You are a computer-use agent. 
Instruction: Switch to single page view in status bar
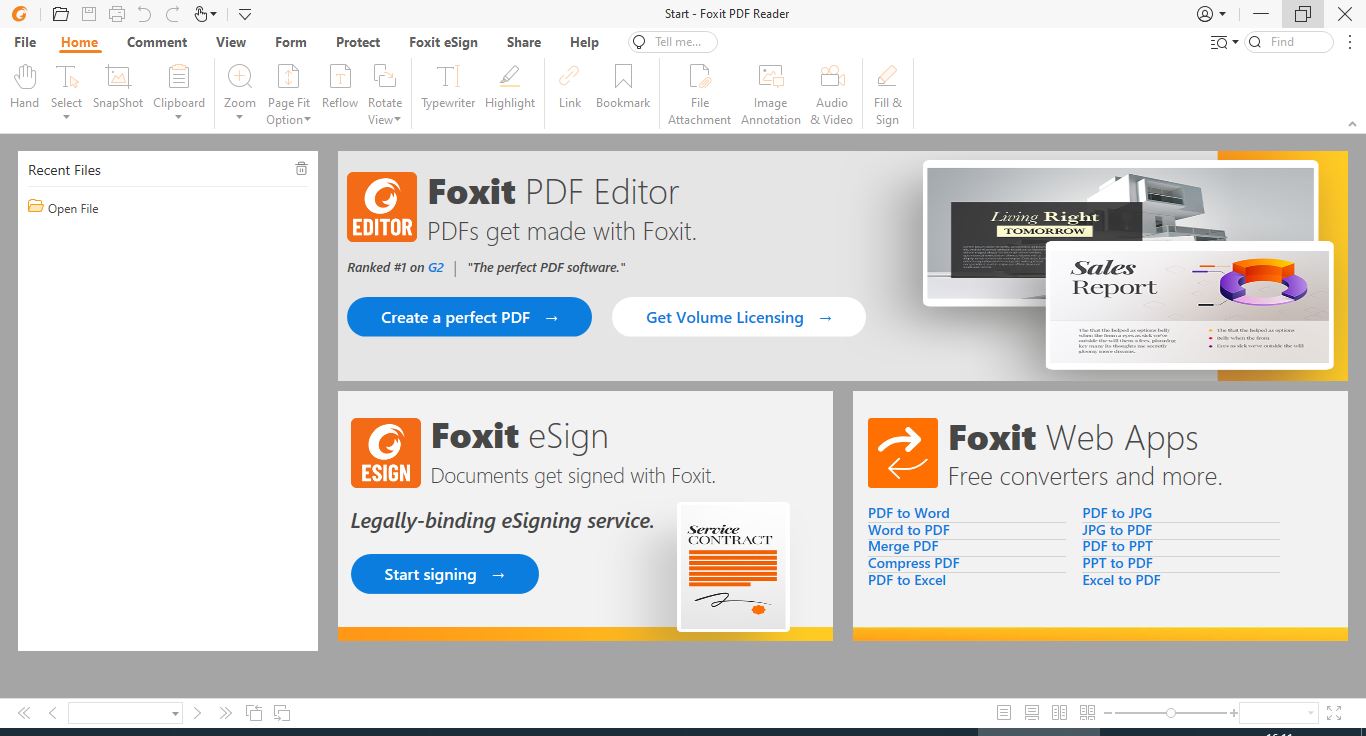click(1004, 713)
